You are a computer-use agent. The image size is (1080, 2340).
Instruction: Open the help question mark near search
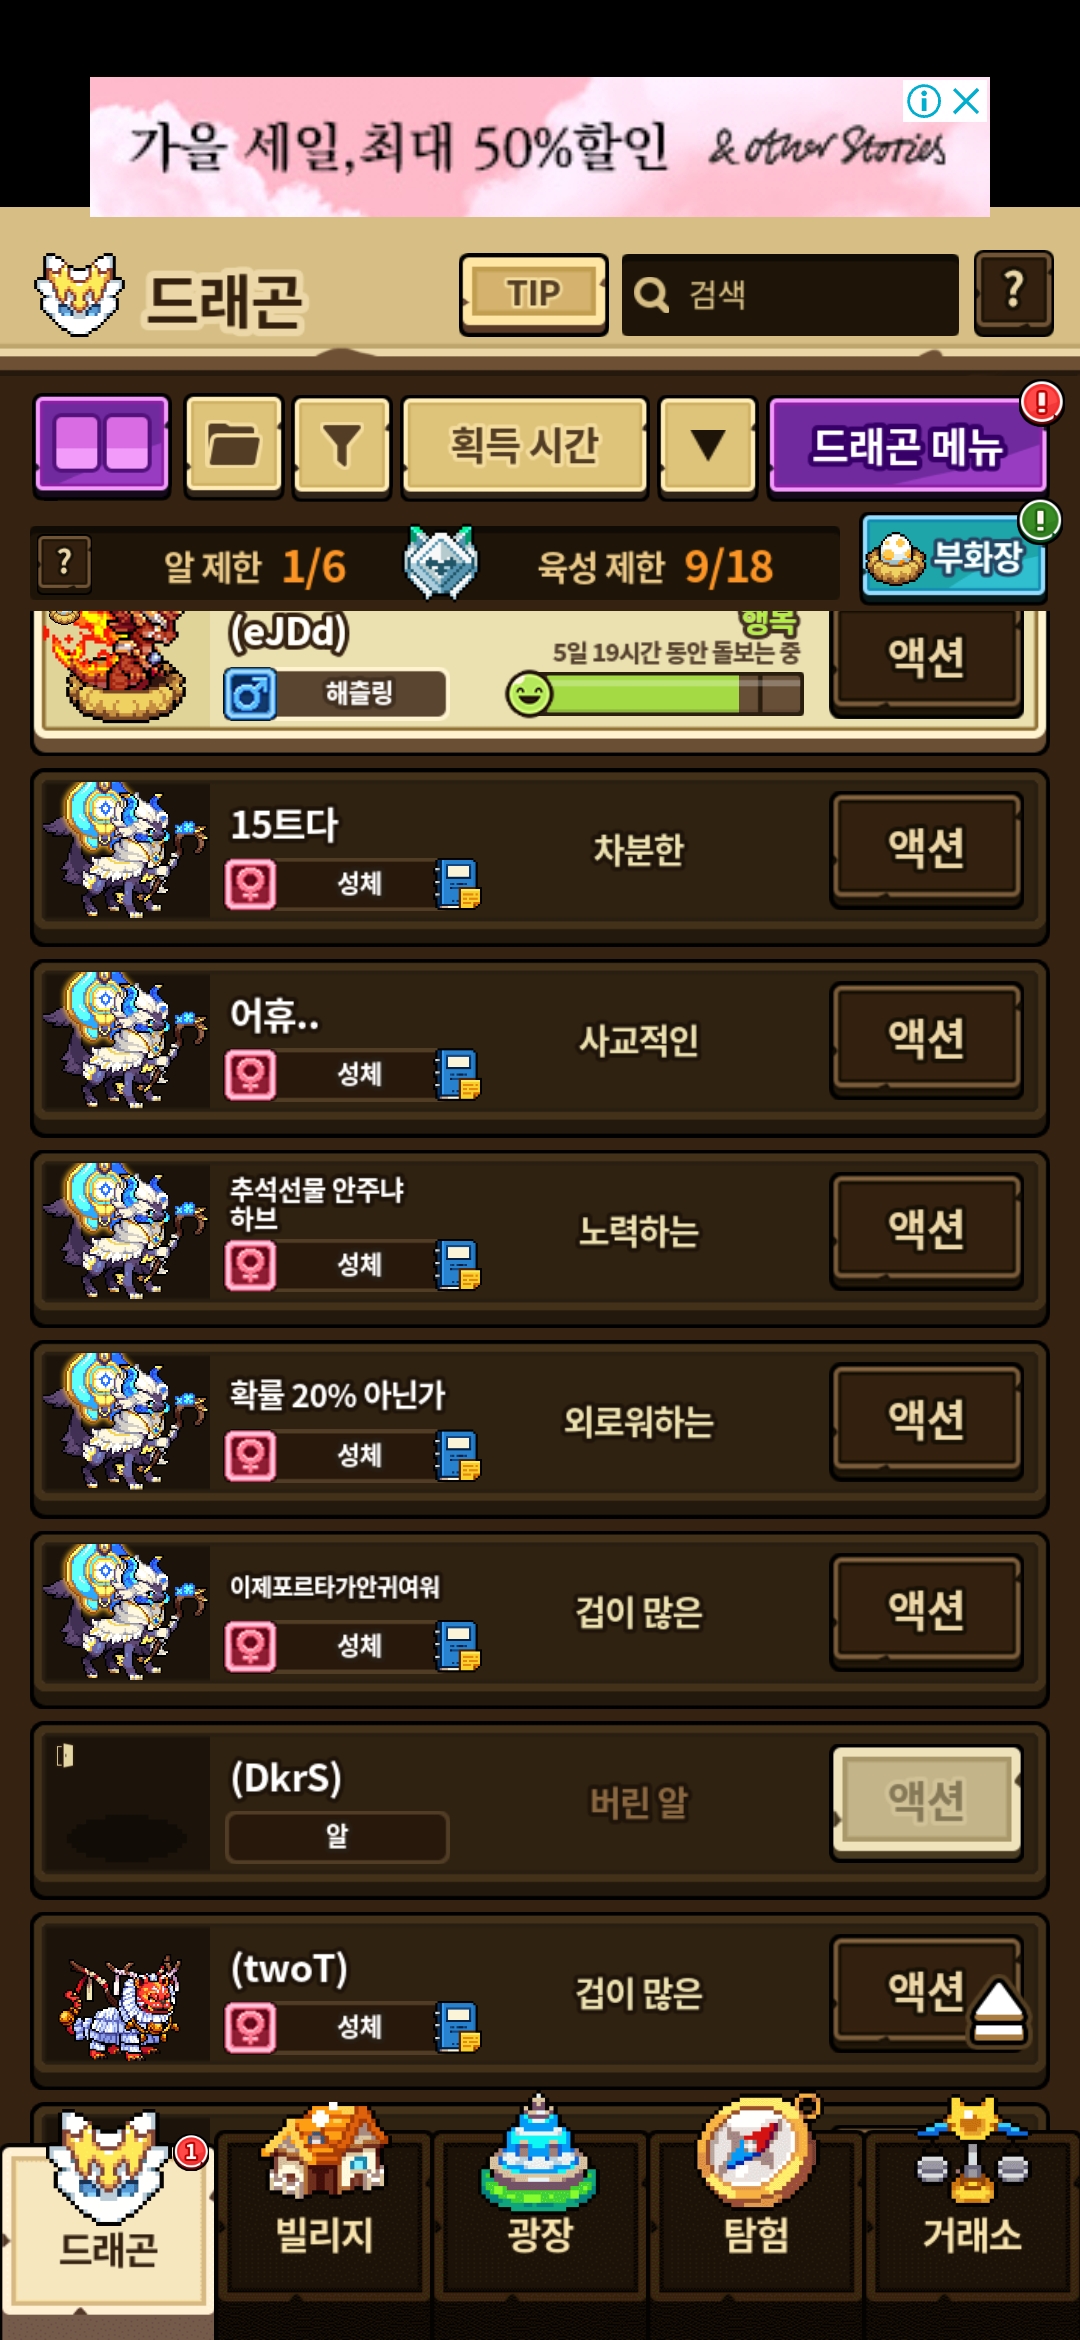[1013, 292]
